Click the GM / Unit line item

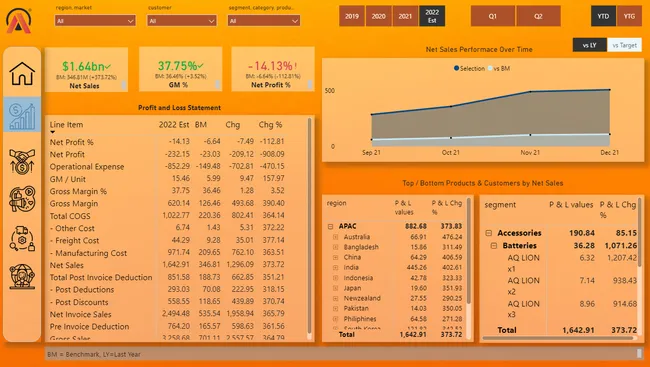coord(68,179)
